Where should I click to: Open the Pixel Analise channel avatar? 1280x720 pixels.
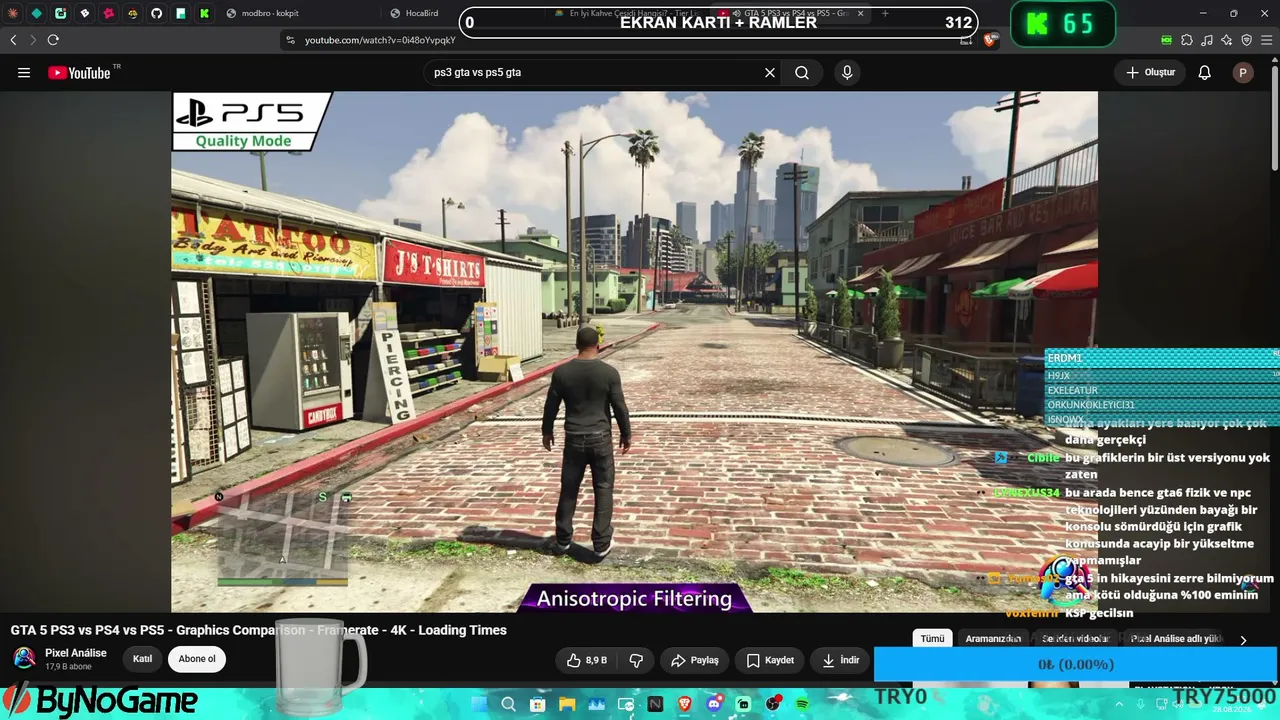24,658
